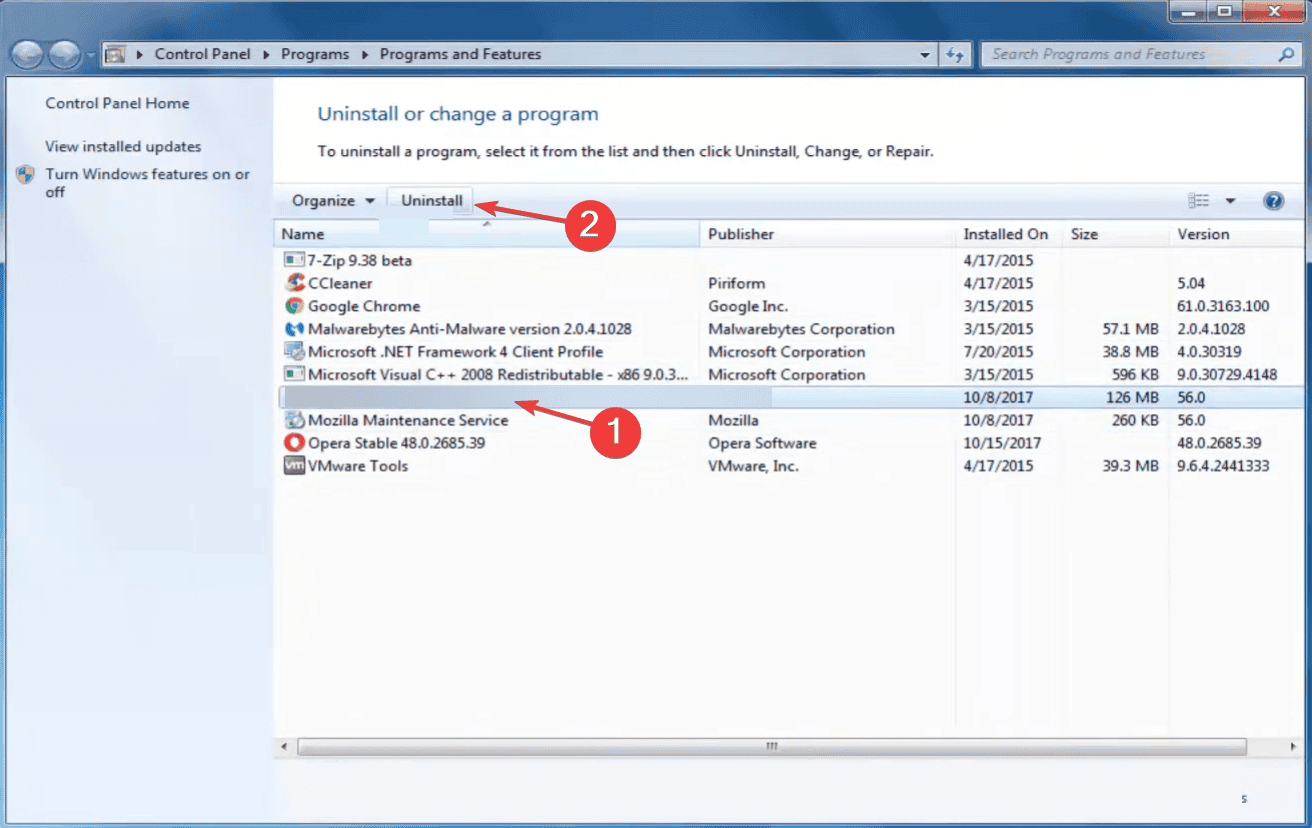
Task: Click the Control Panel icon in address bar
Action: [115, 54]
